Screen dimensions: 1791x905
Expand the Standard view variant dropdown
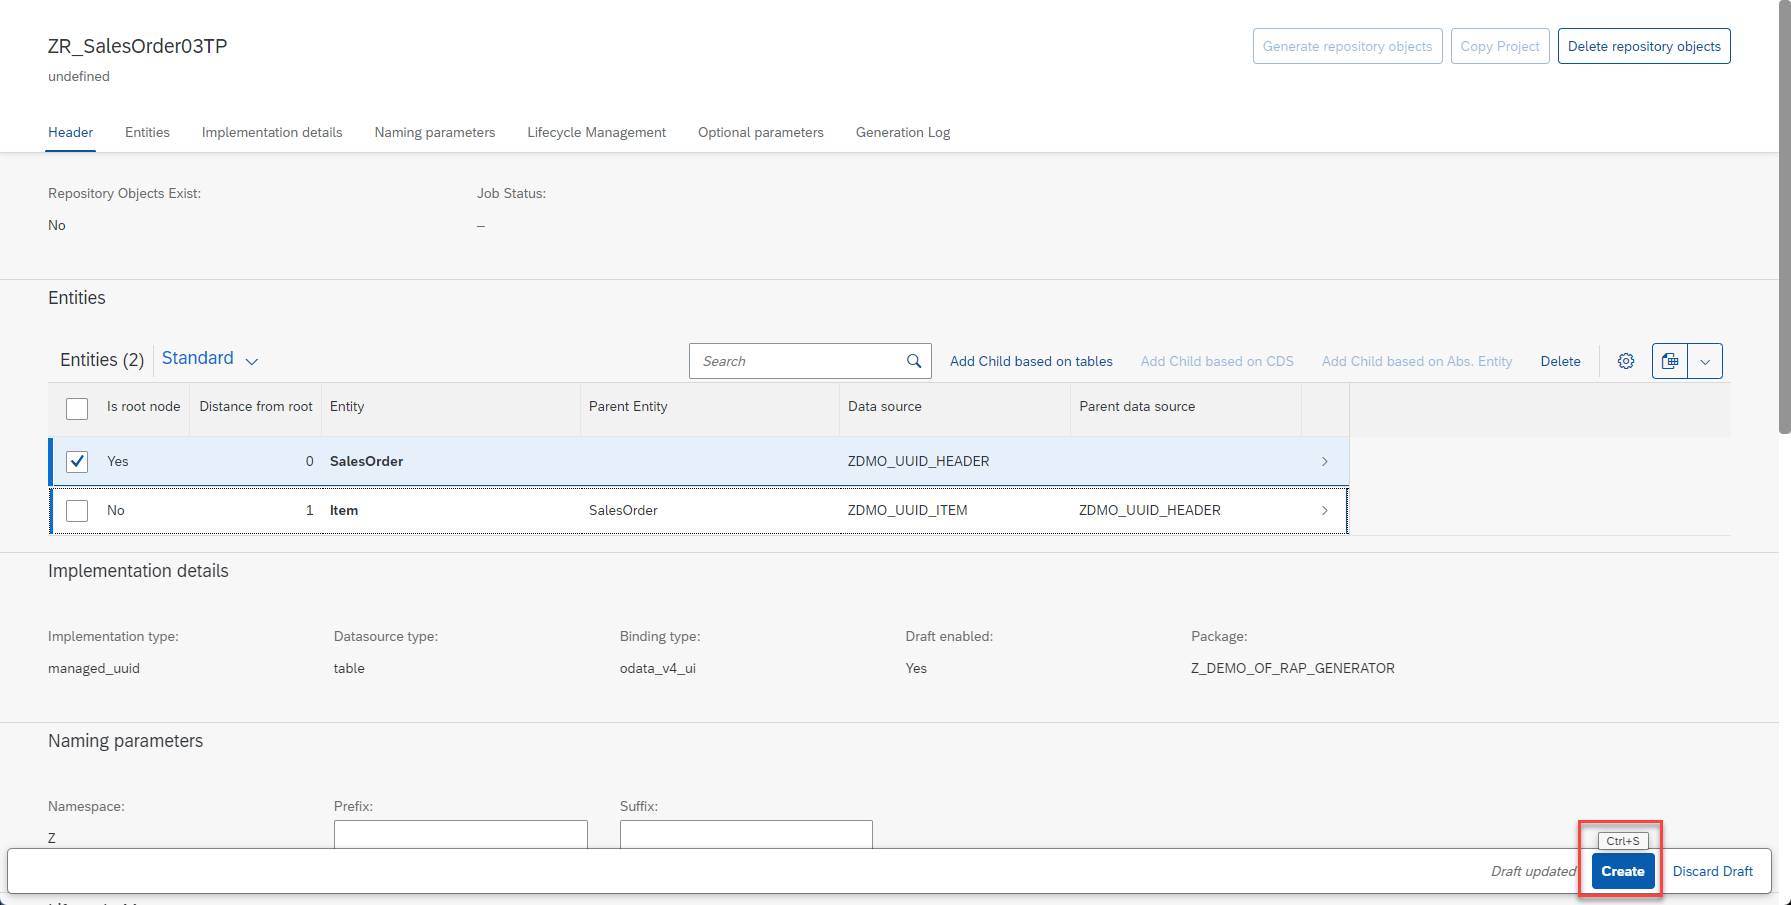pos(252,361)
